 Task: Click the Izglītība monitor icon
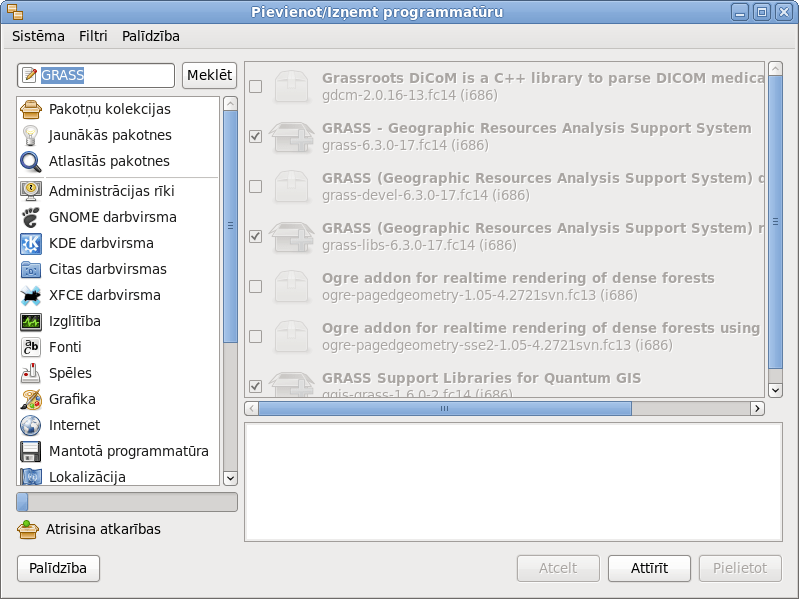click(x=31, y=321)
